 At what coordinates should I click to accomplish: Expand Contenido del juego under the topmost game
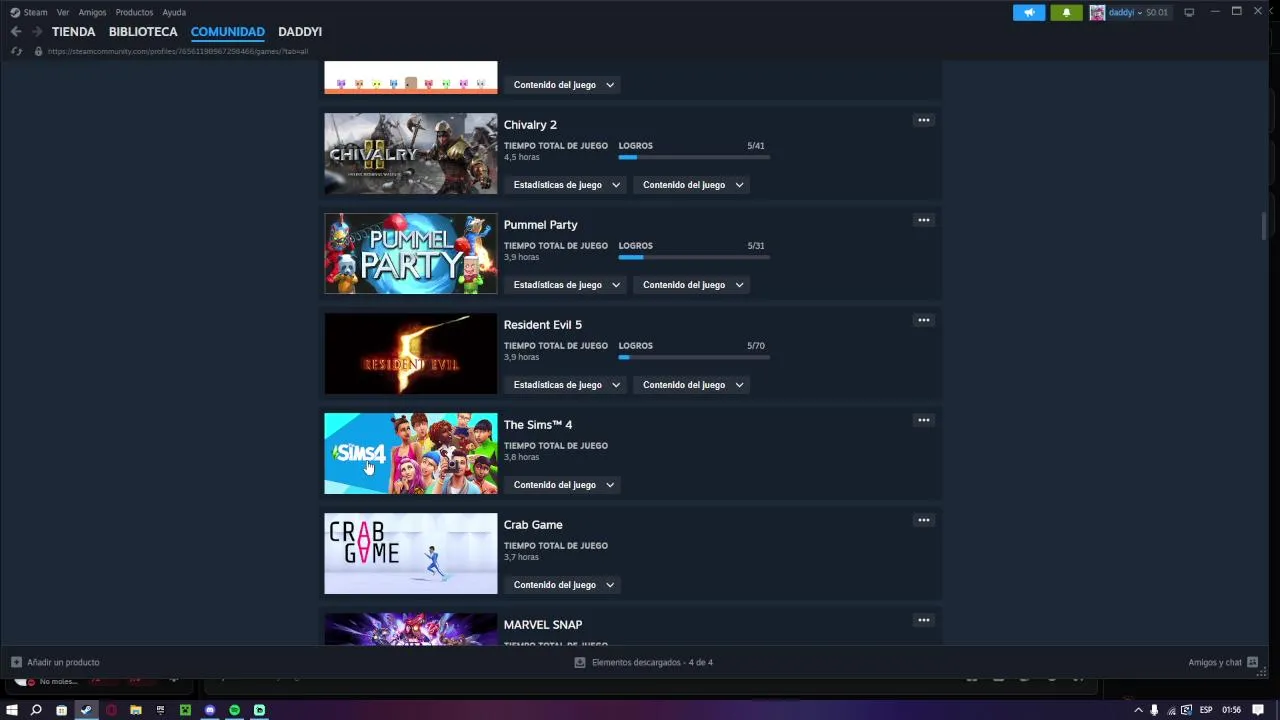point(563,85)
